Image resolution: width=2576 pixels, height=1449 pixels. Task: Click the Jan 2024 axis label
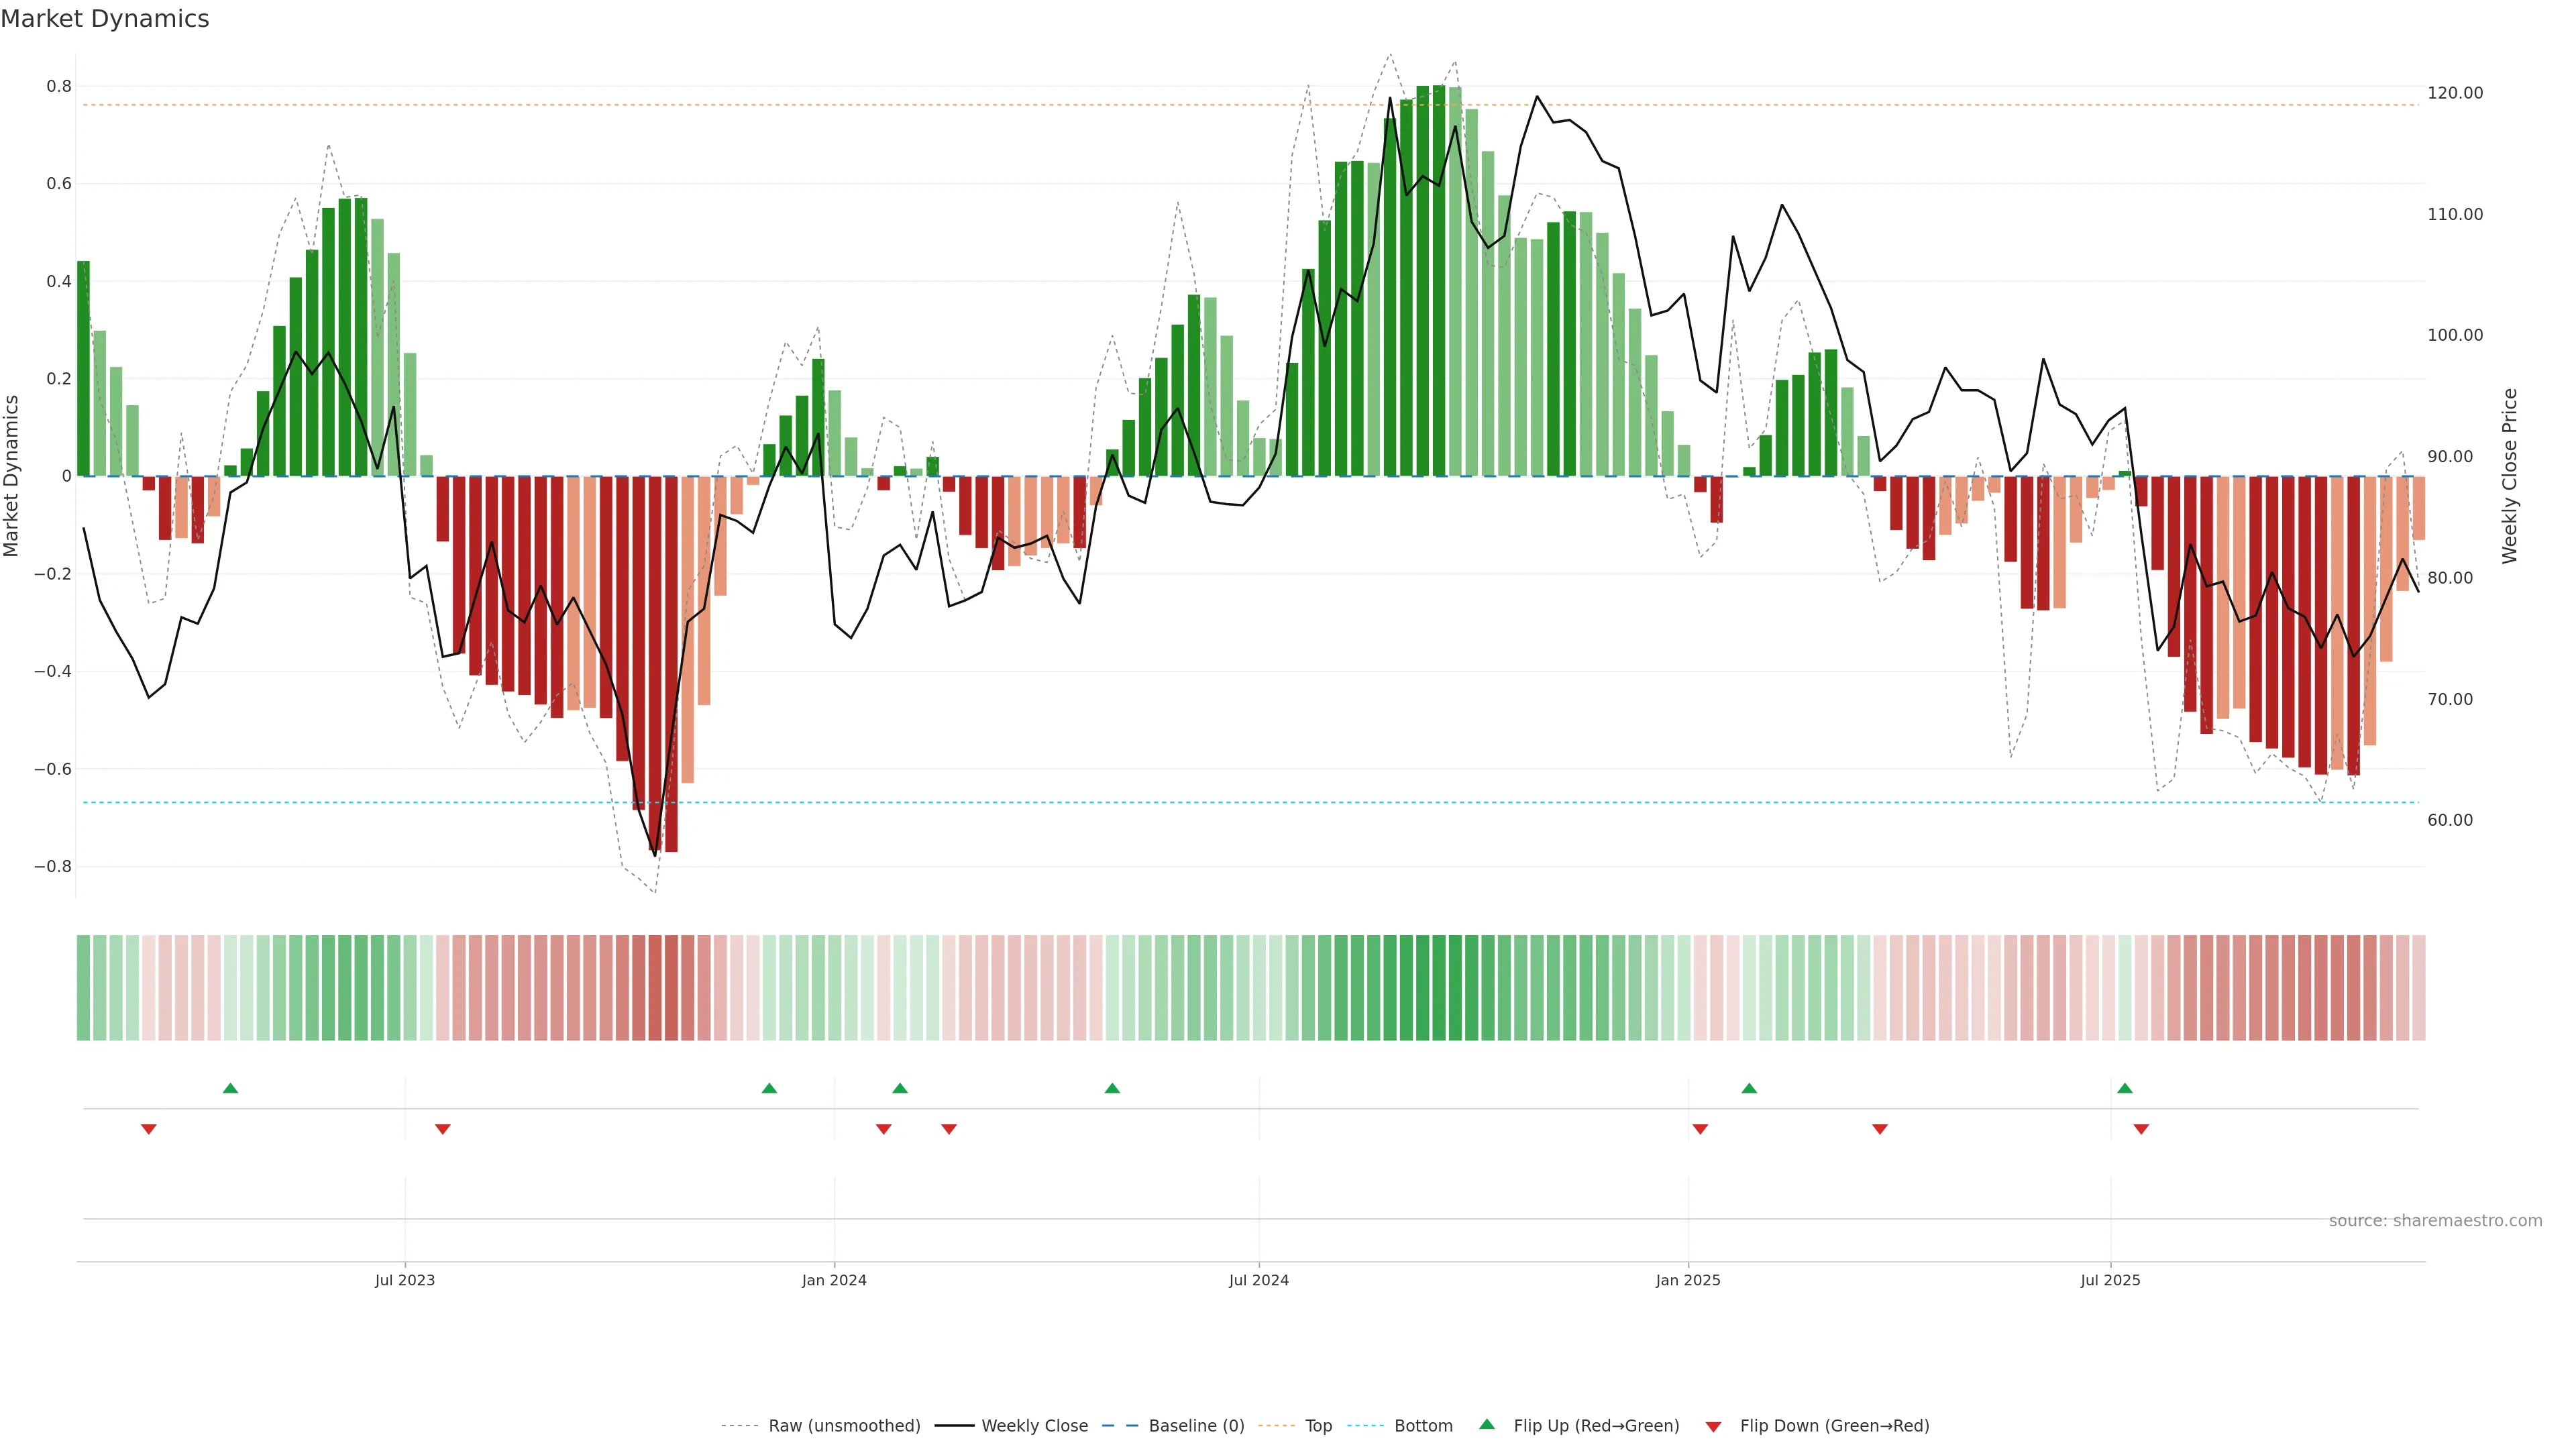pyautogui.click(x=834, y=1280)
